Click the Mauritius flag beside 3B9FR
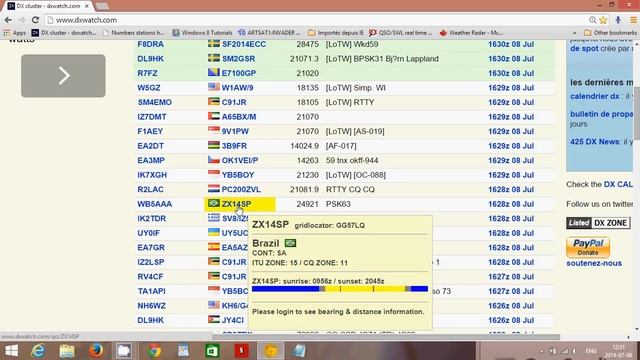640x360 pixels. pos(213,145)
